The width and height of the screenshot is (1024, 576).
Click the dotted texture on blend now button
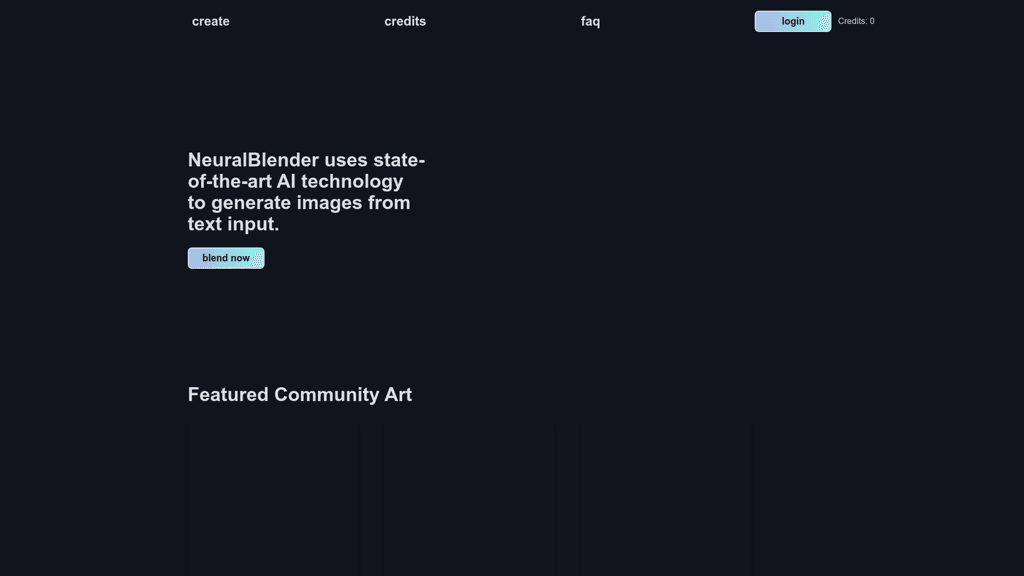257,258
